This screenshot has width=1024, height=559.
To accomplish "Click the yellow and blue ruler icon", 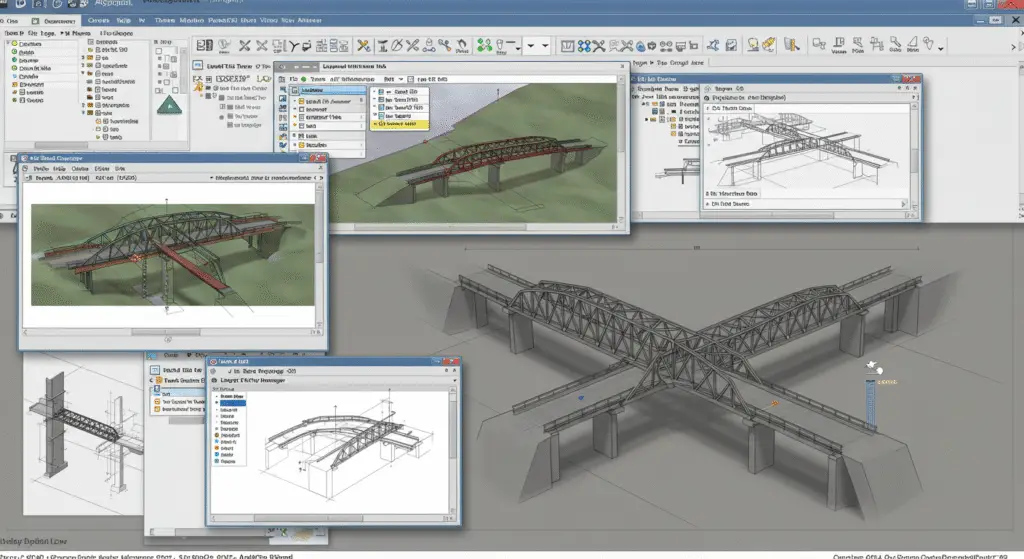I will pos(792,44).
